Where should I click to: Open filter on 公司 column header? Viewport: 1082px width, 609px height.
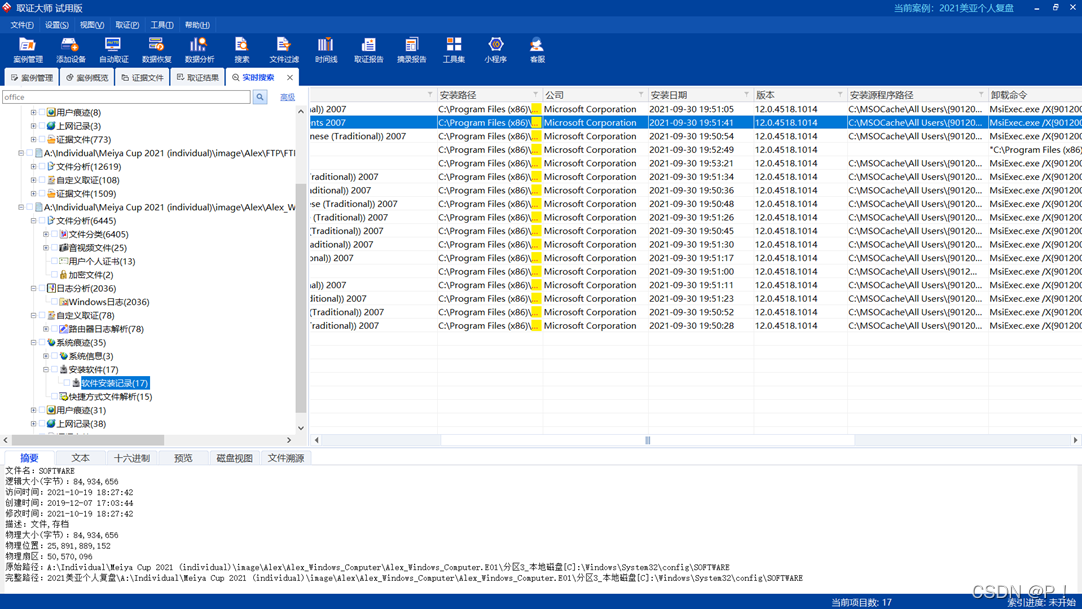coord(641,94)
